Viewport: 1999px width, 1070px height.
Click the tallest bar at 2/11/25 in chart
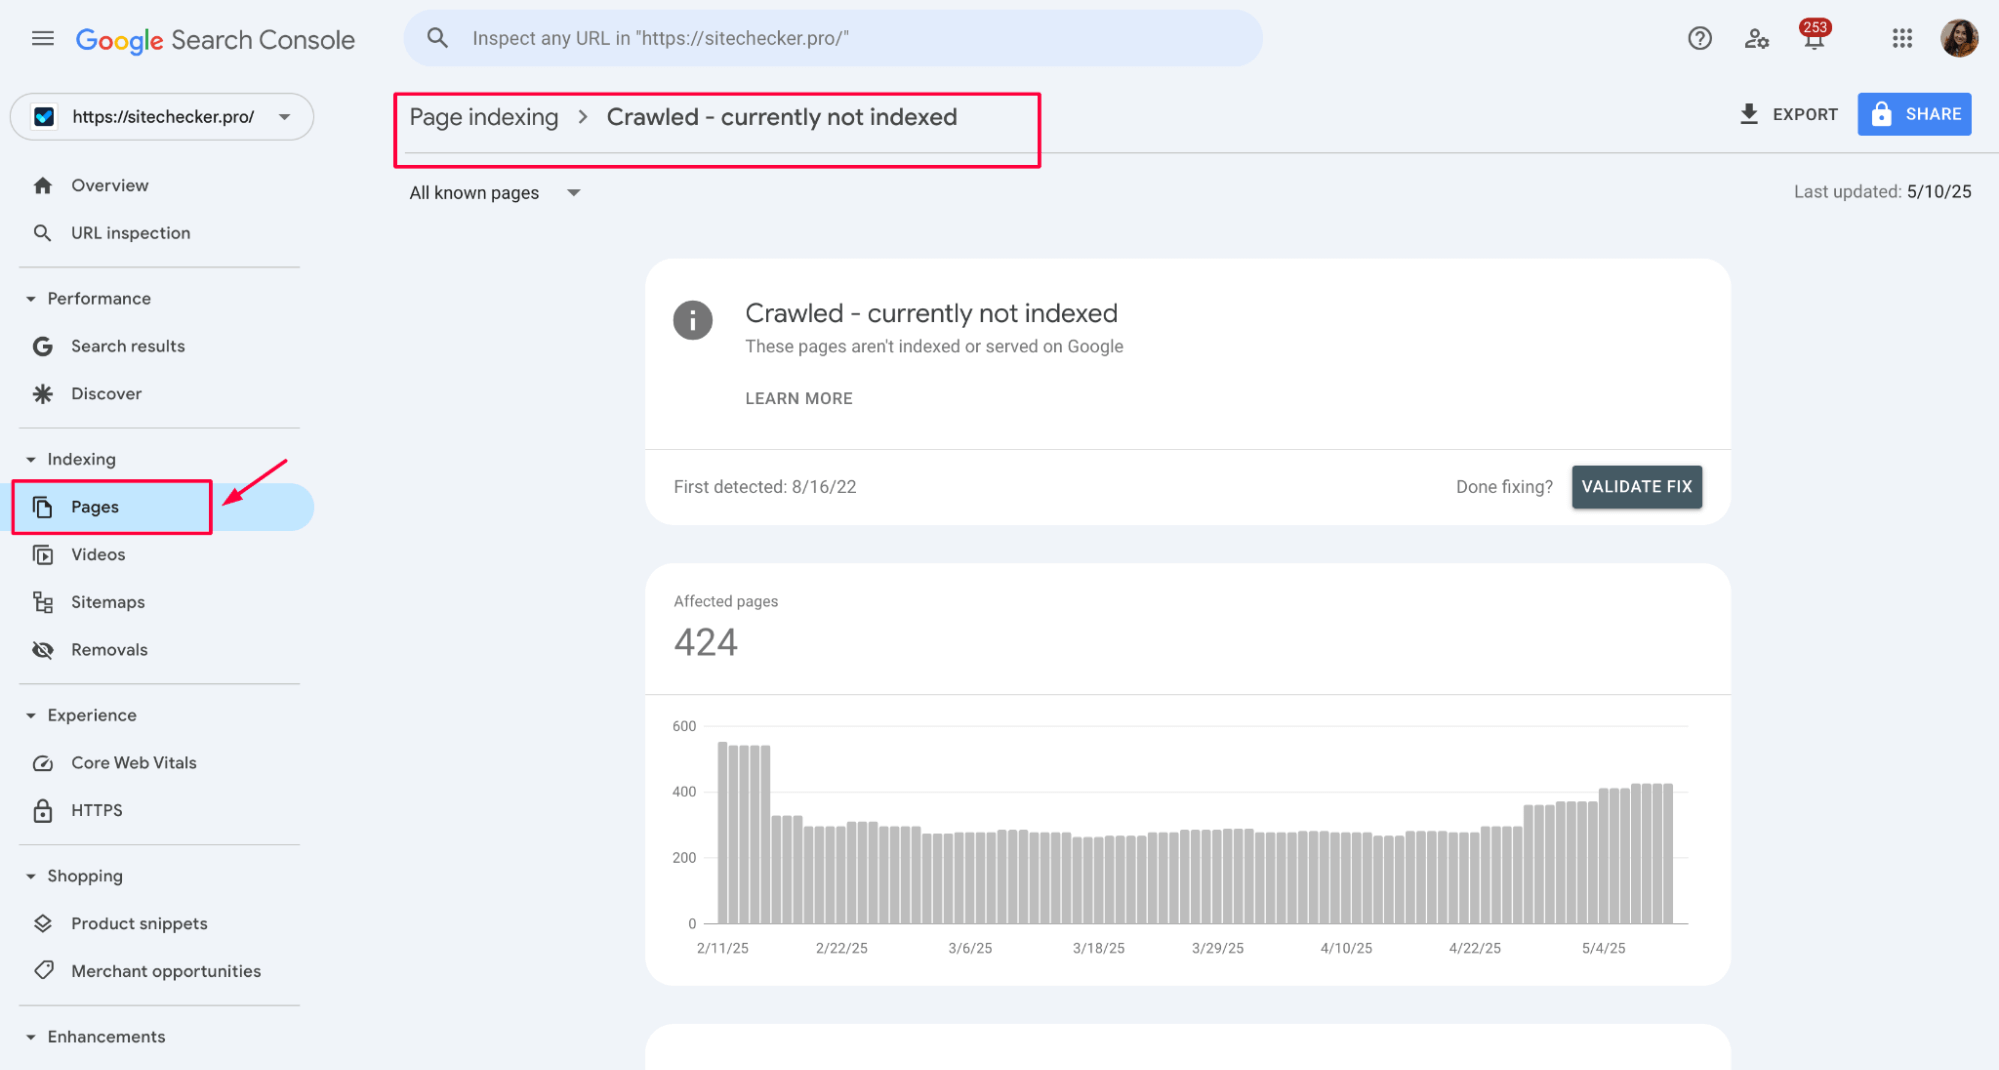[x=722, y=833]
